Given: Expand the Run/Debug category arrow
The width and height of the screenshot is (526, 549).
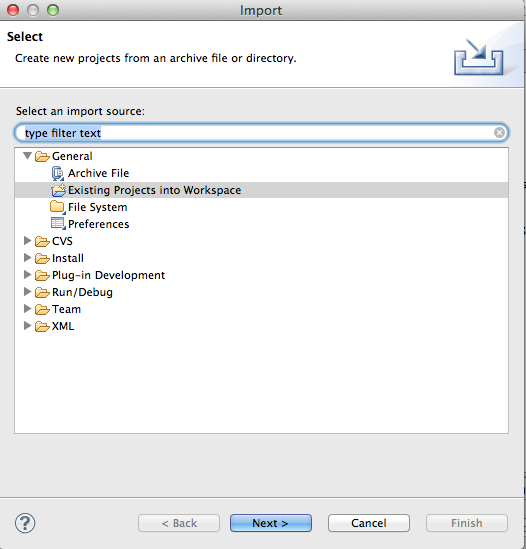Looking at the screenshot, I should [x=27, y=292].
